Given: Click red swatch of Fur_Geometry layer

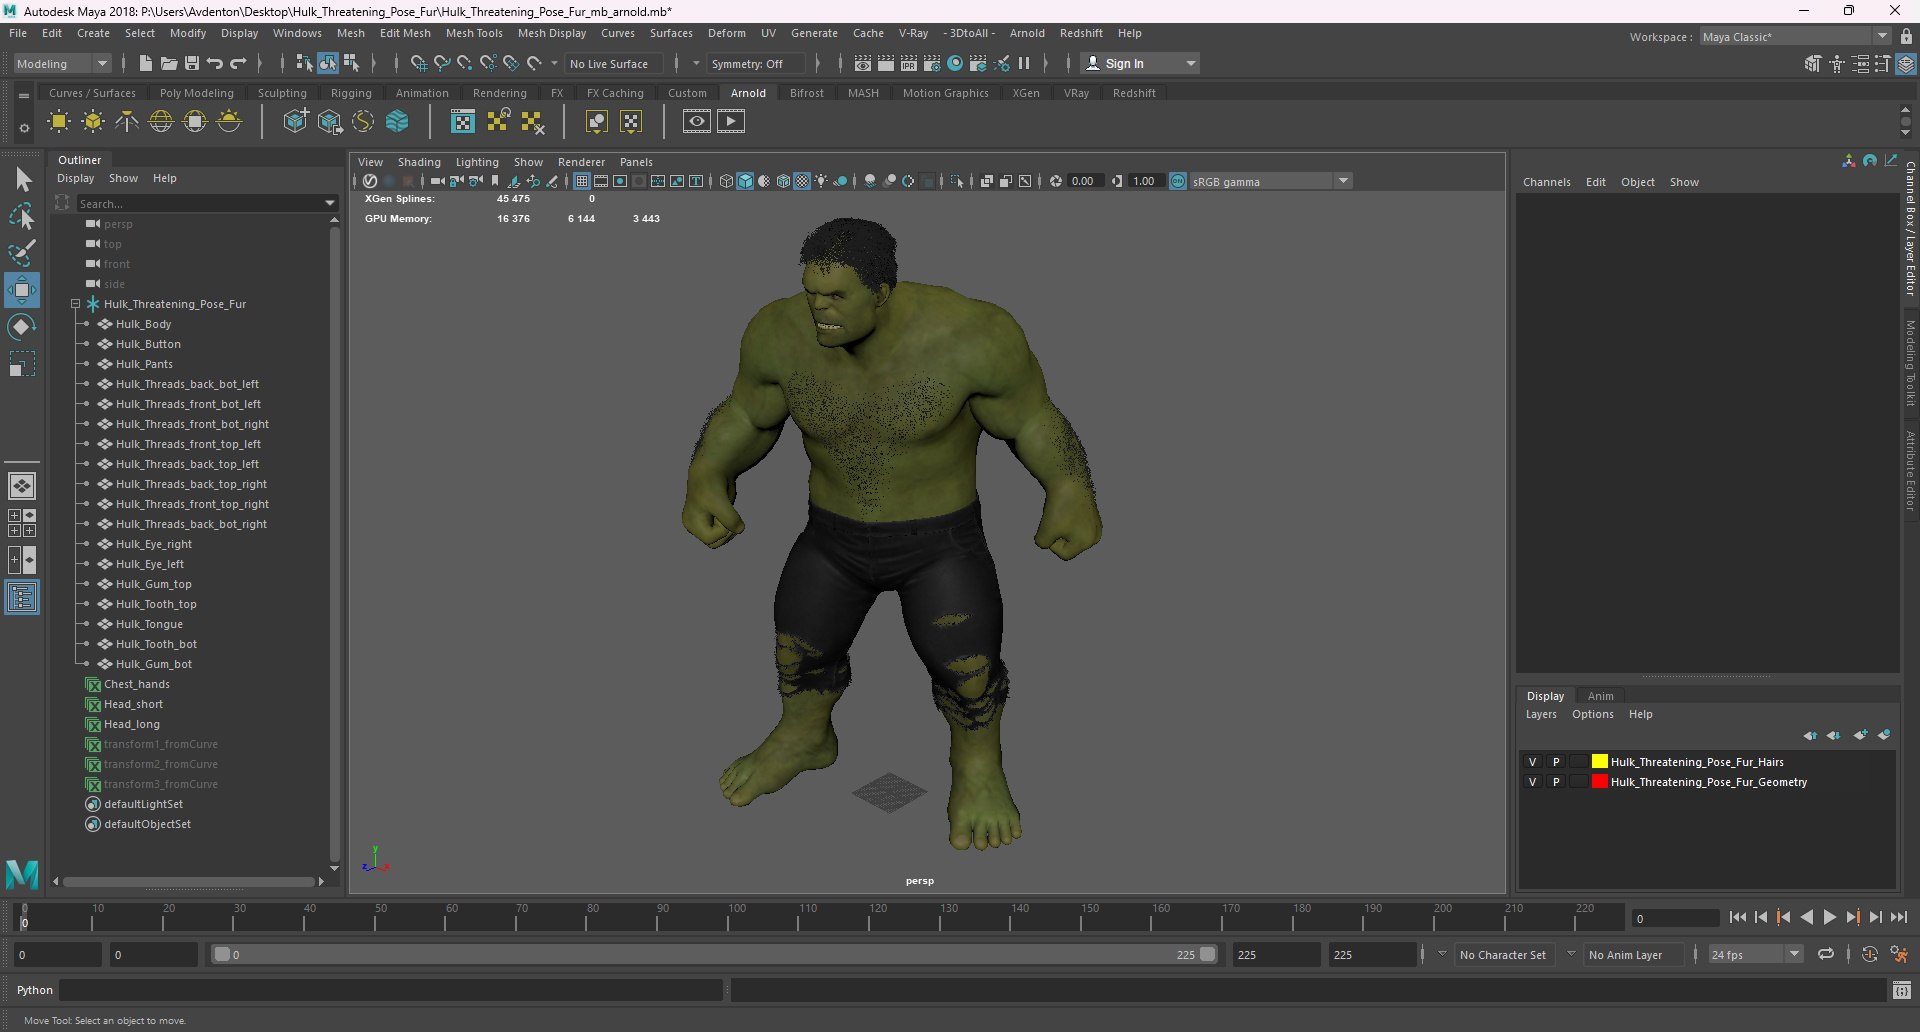Looking at the screenshot, I should pyautogui.click(x=1599, y=782).
